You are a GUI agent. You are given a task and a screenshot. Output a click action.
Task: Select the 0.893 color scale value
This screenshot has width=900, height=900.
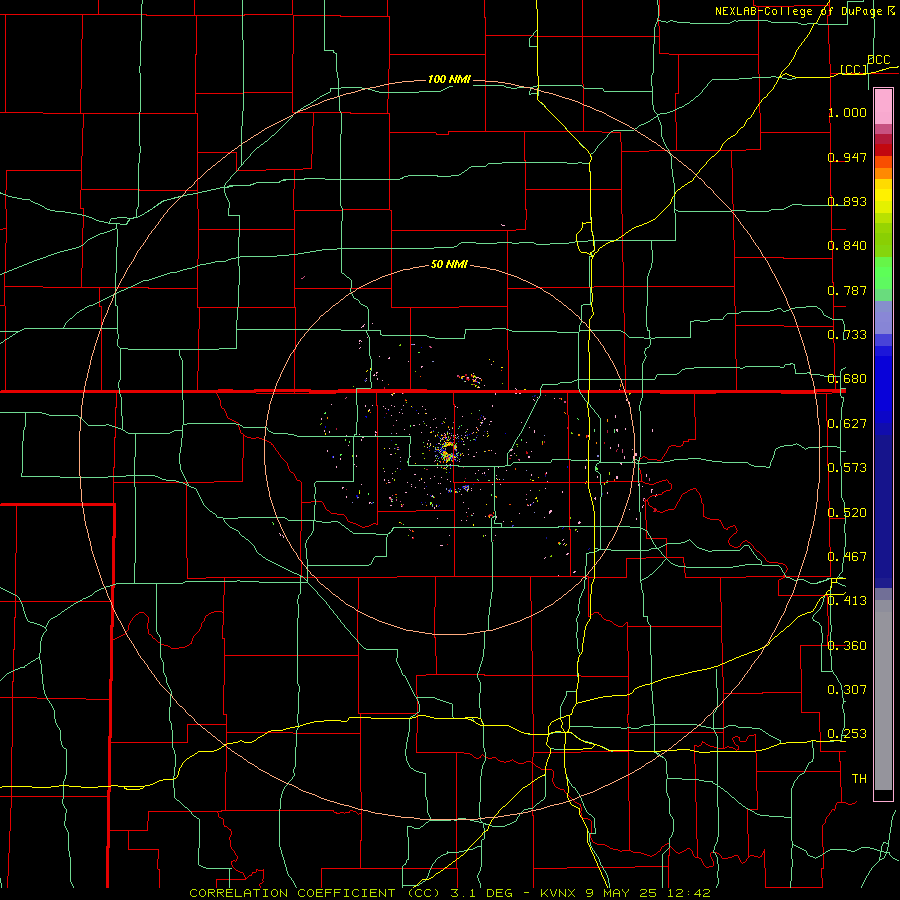(847, 201)
